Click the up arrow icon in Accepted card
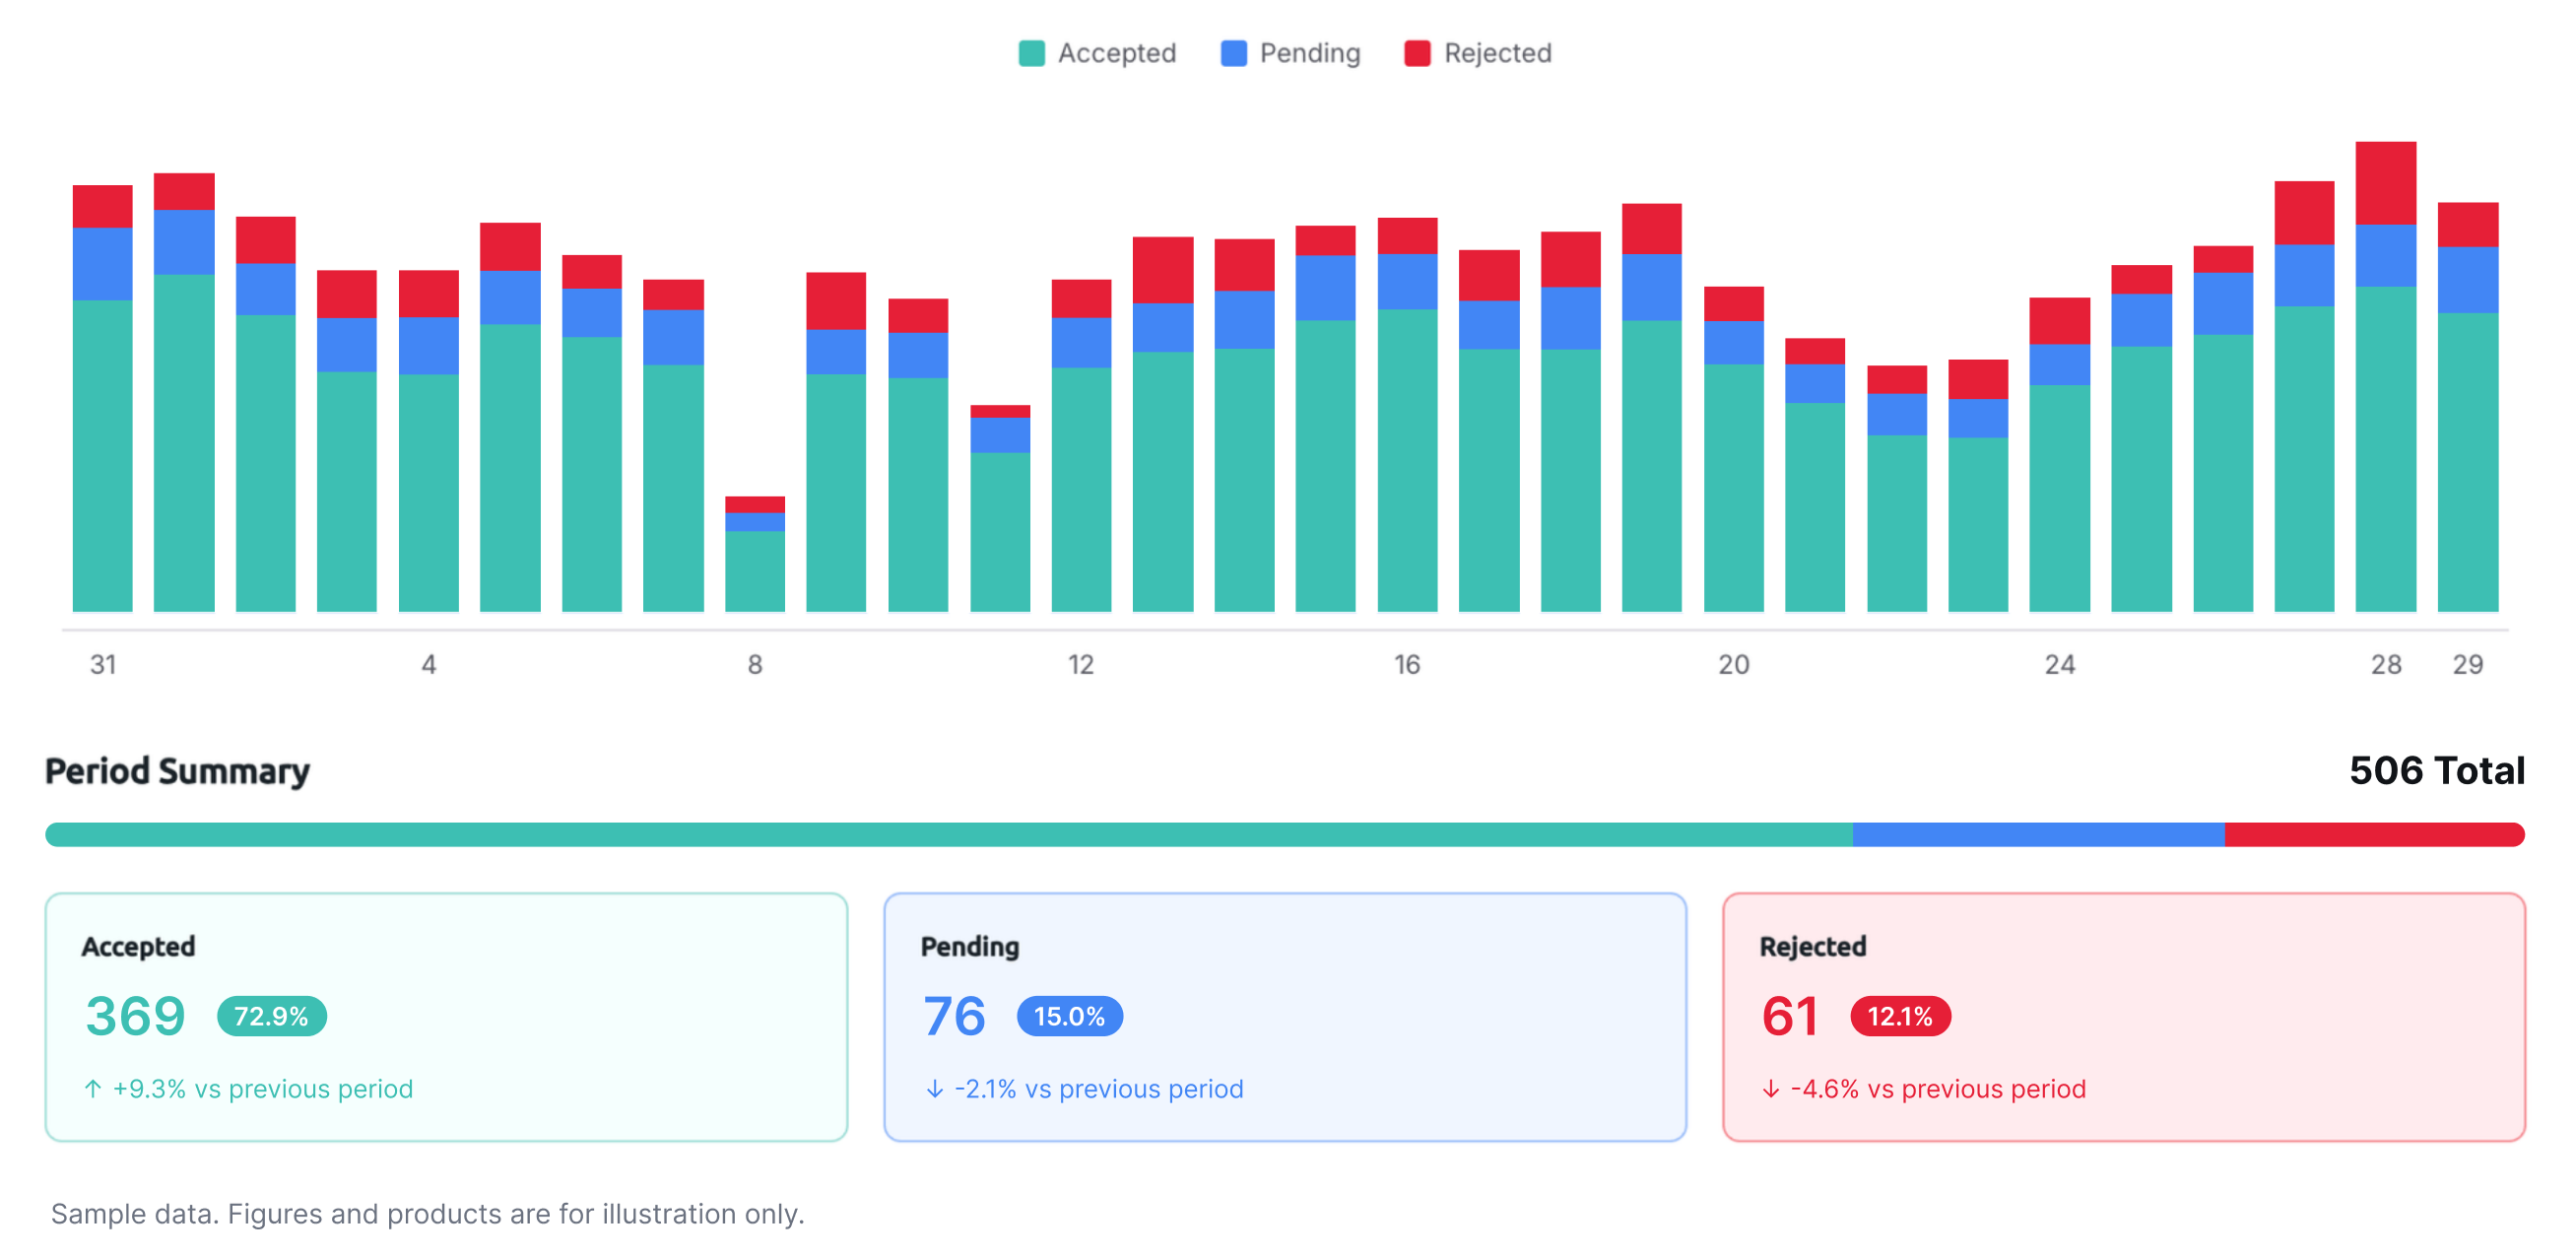 tap(93, 1088)
